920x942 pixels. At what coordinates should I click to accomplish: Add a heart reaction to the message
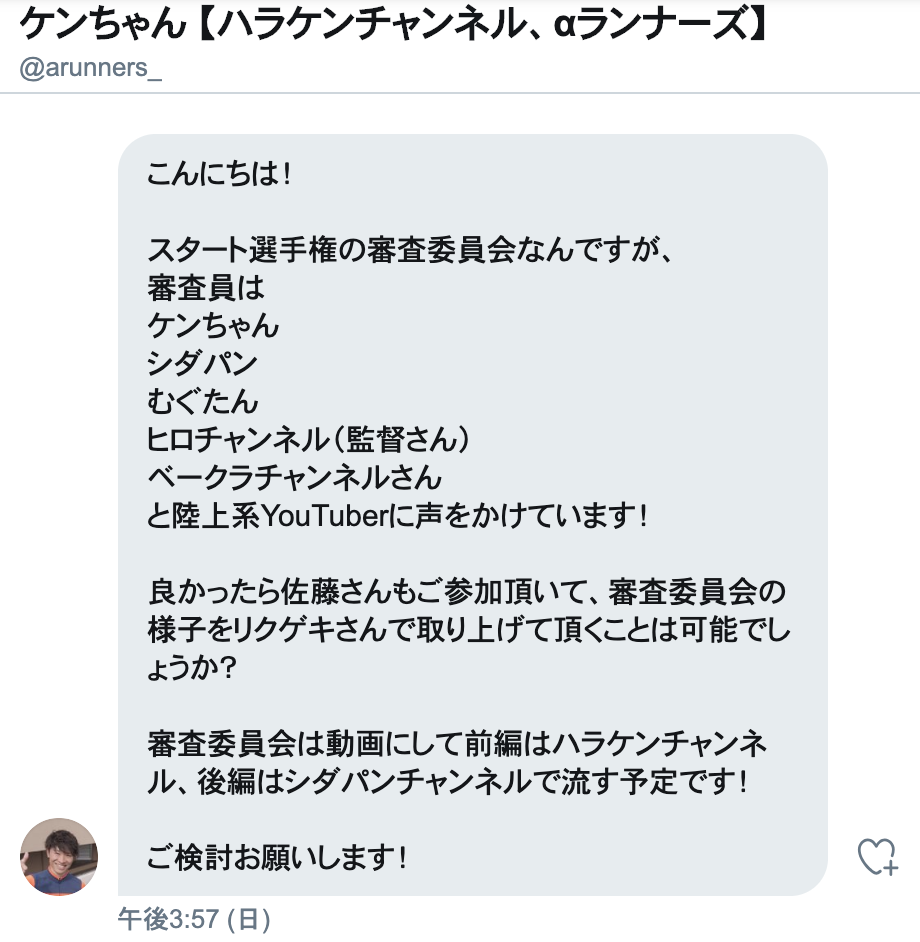coord(877,856)
